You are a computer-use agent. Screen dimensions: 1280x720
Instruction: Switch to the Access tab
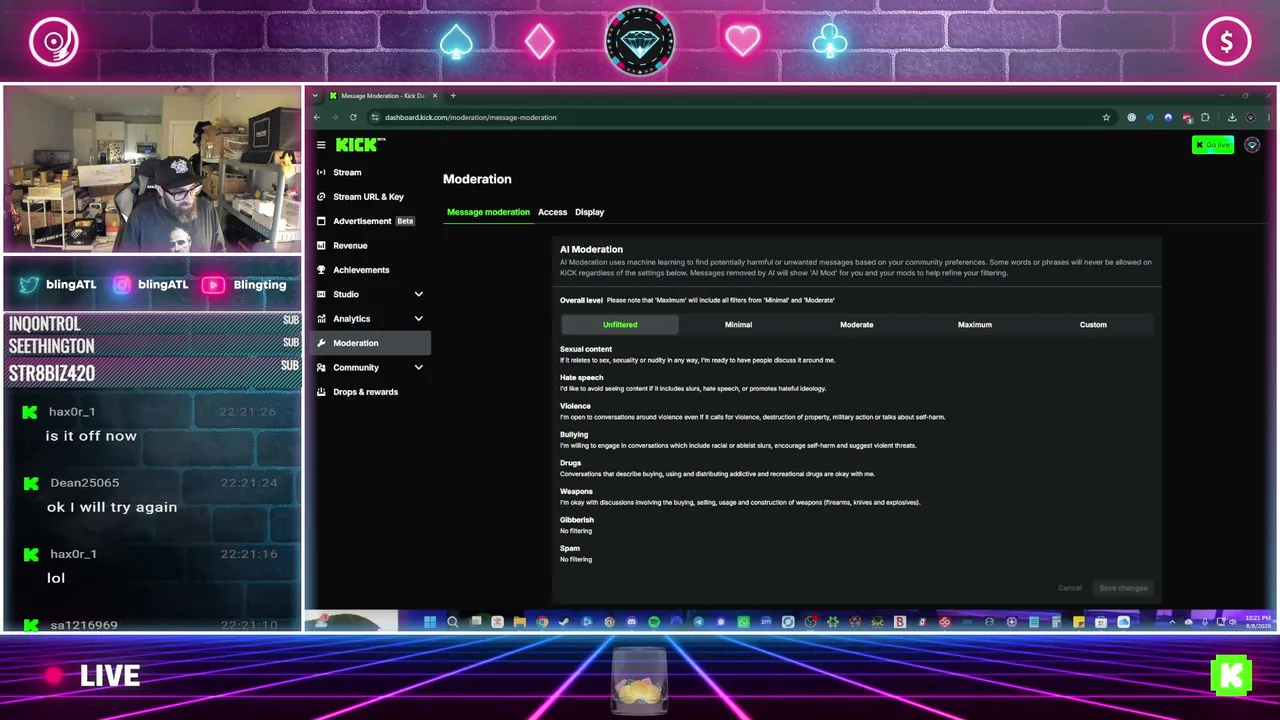(x=552, y=212)
